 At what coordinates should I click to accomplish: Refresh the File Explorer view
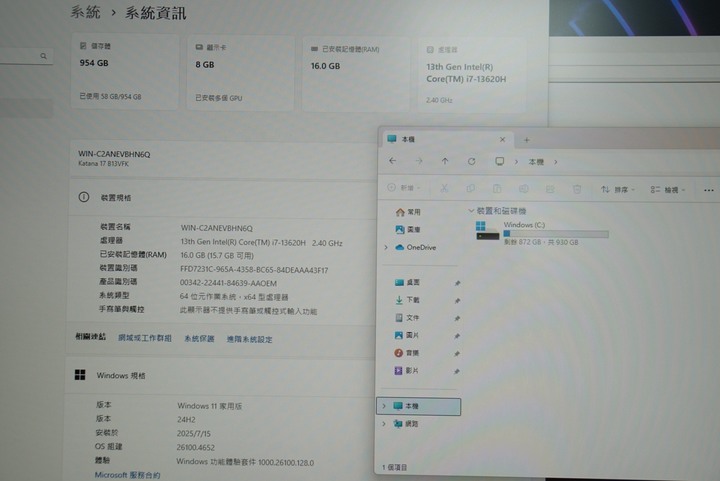point(472,162)
